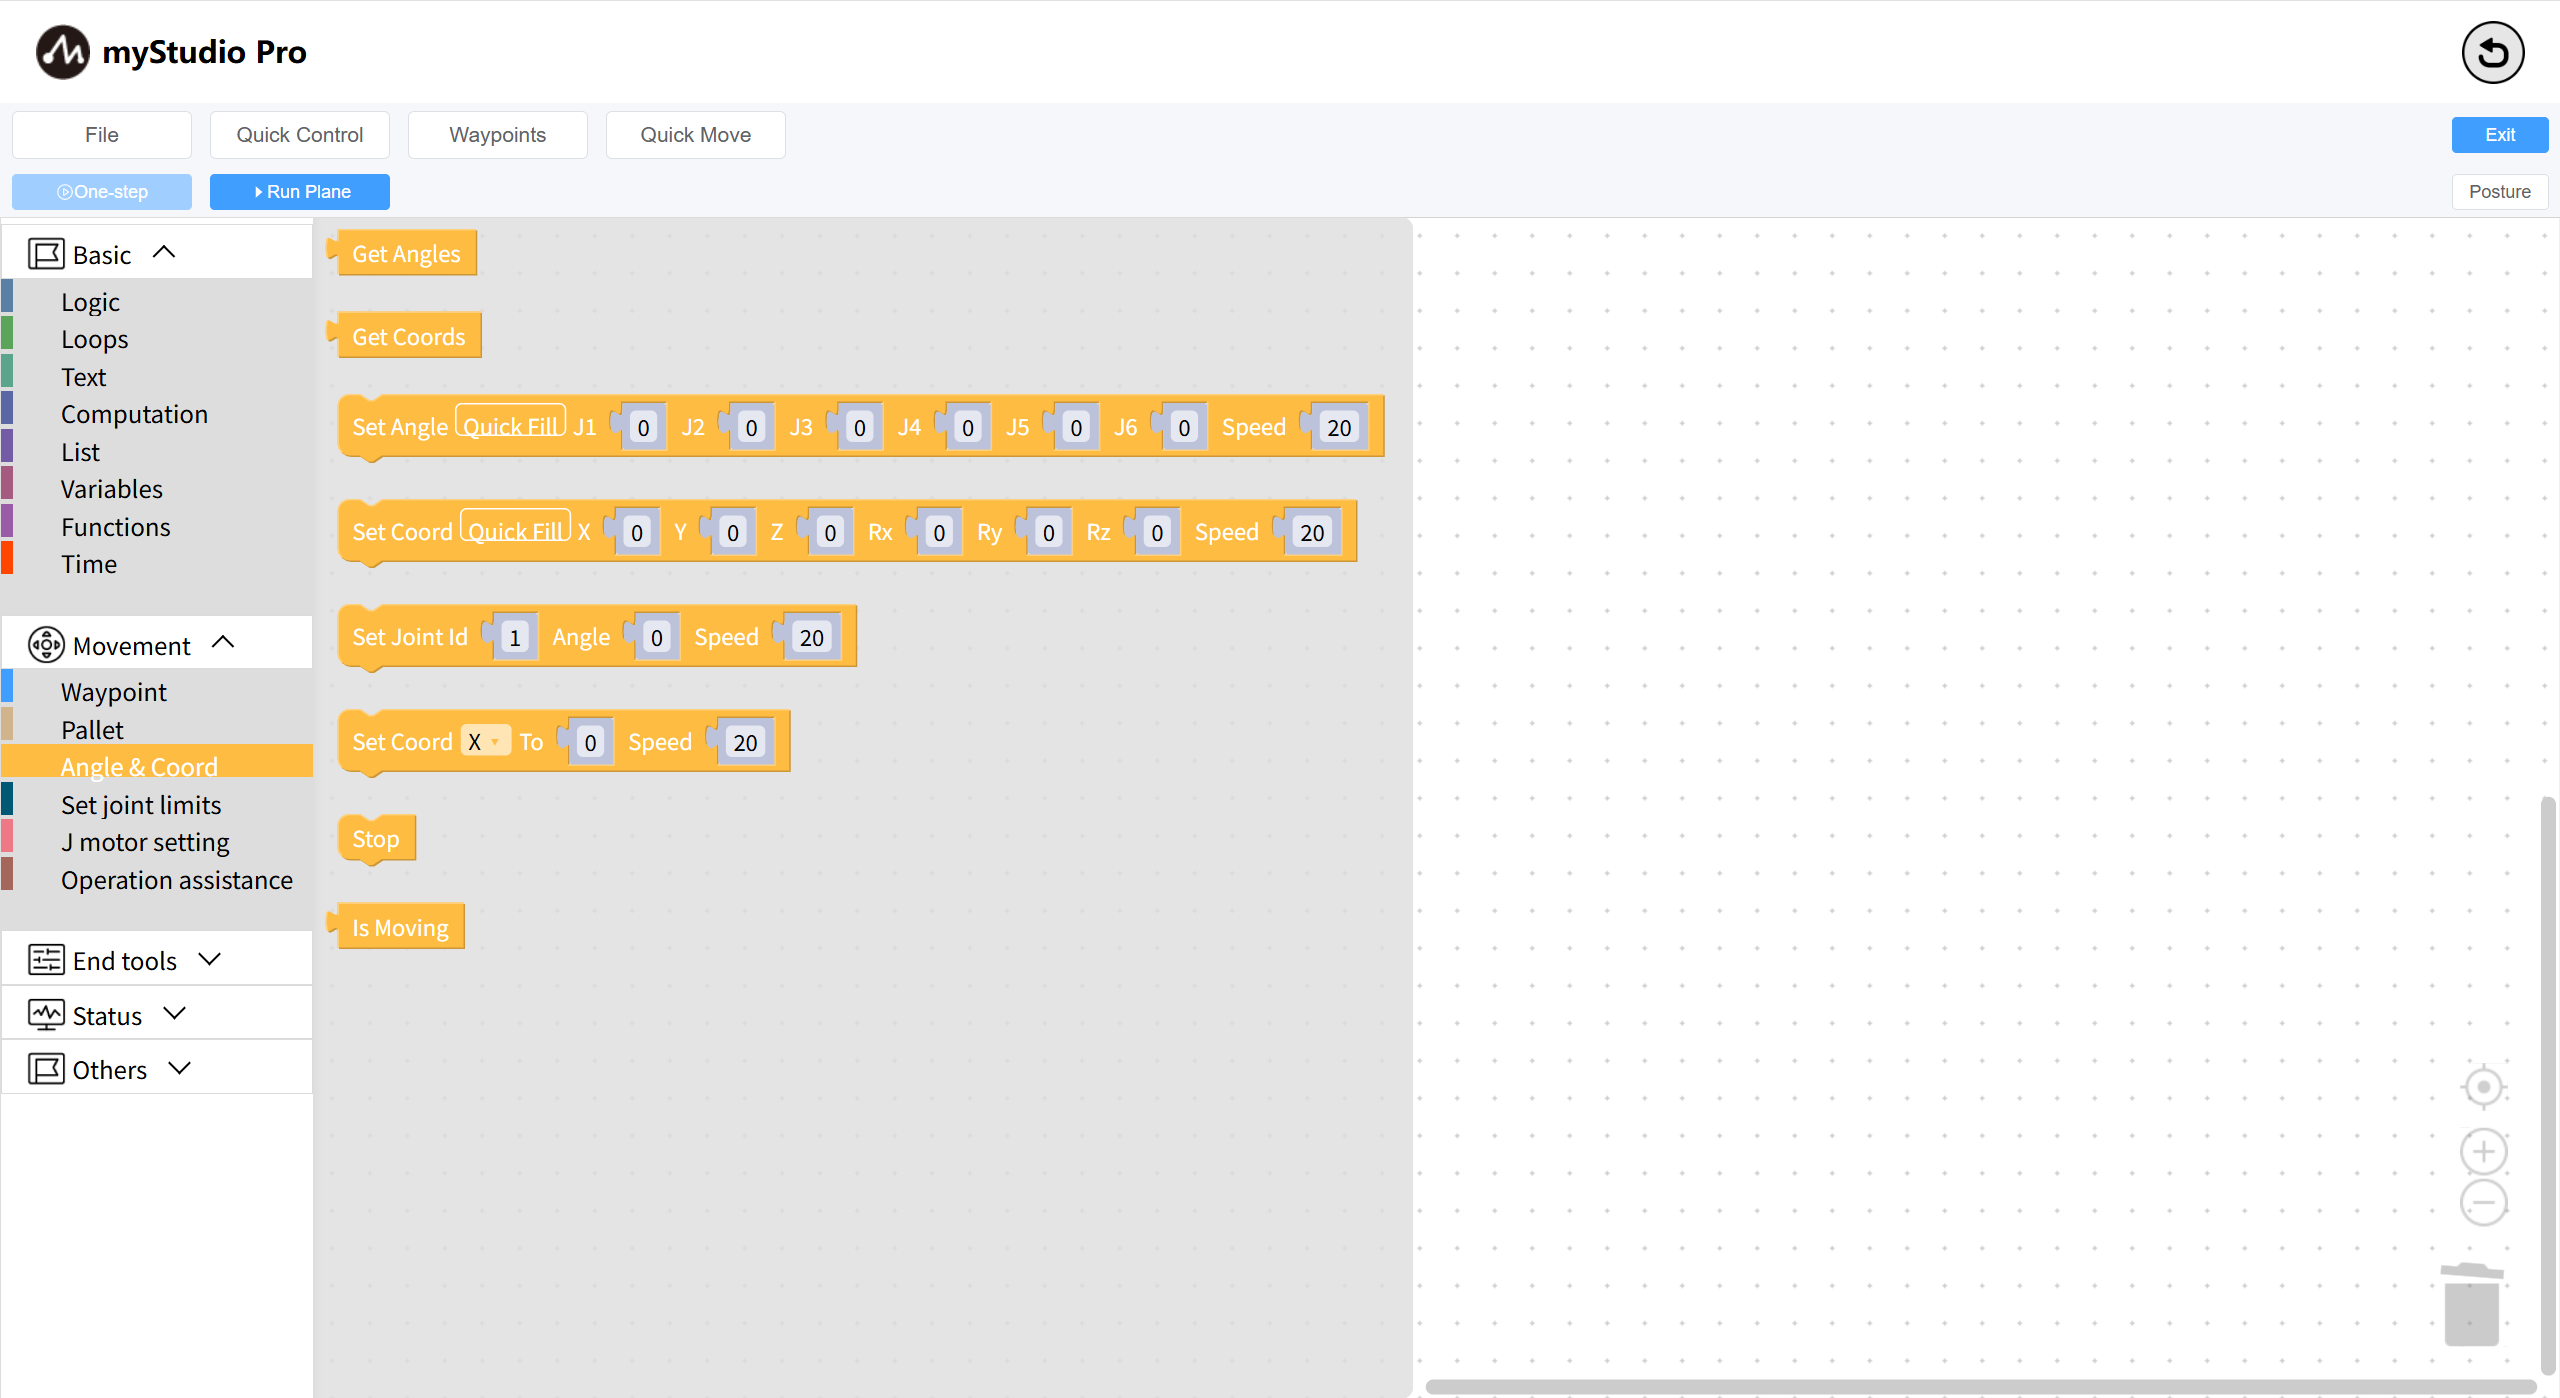Click the End tools sliders icon

[46, 960]
